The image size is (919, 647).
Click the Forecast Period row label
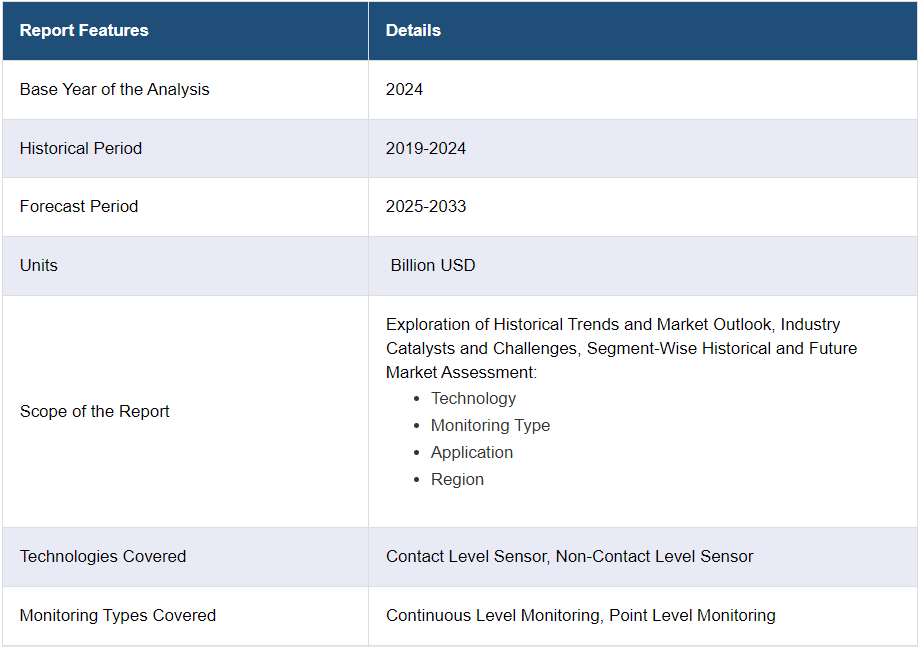point(79,206)
